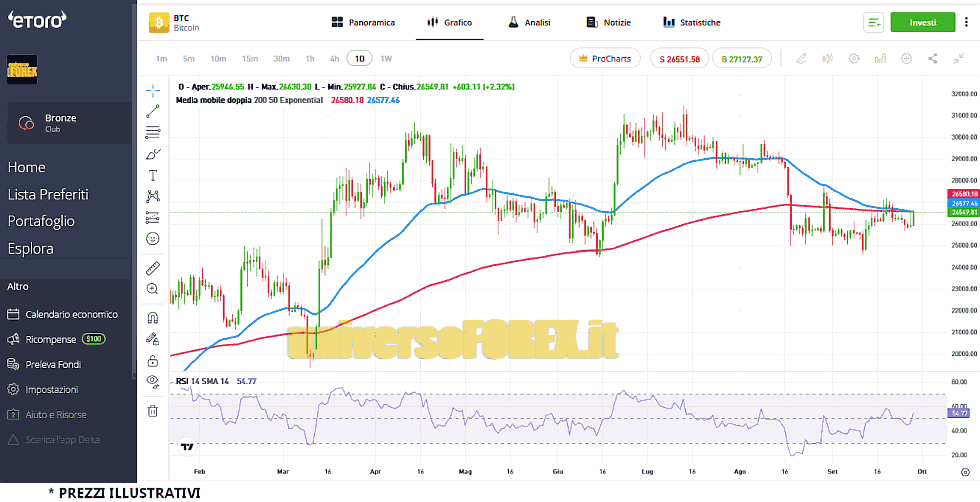Select the trend line drawing tool
This screenshot has height=502, width=980.
pyautogui.click(x=153, y=110)
